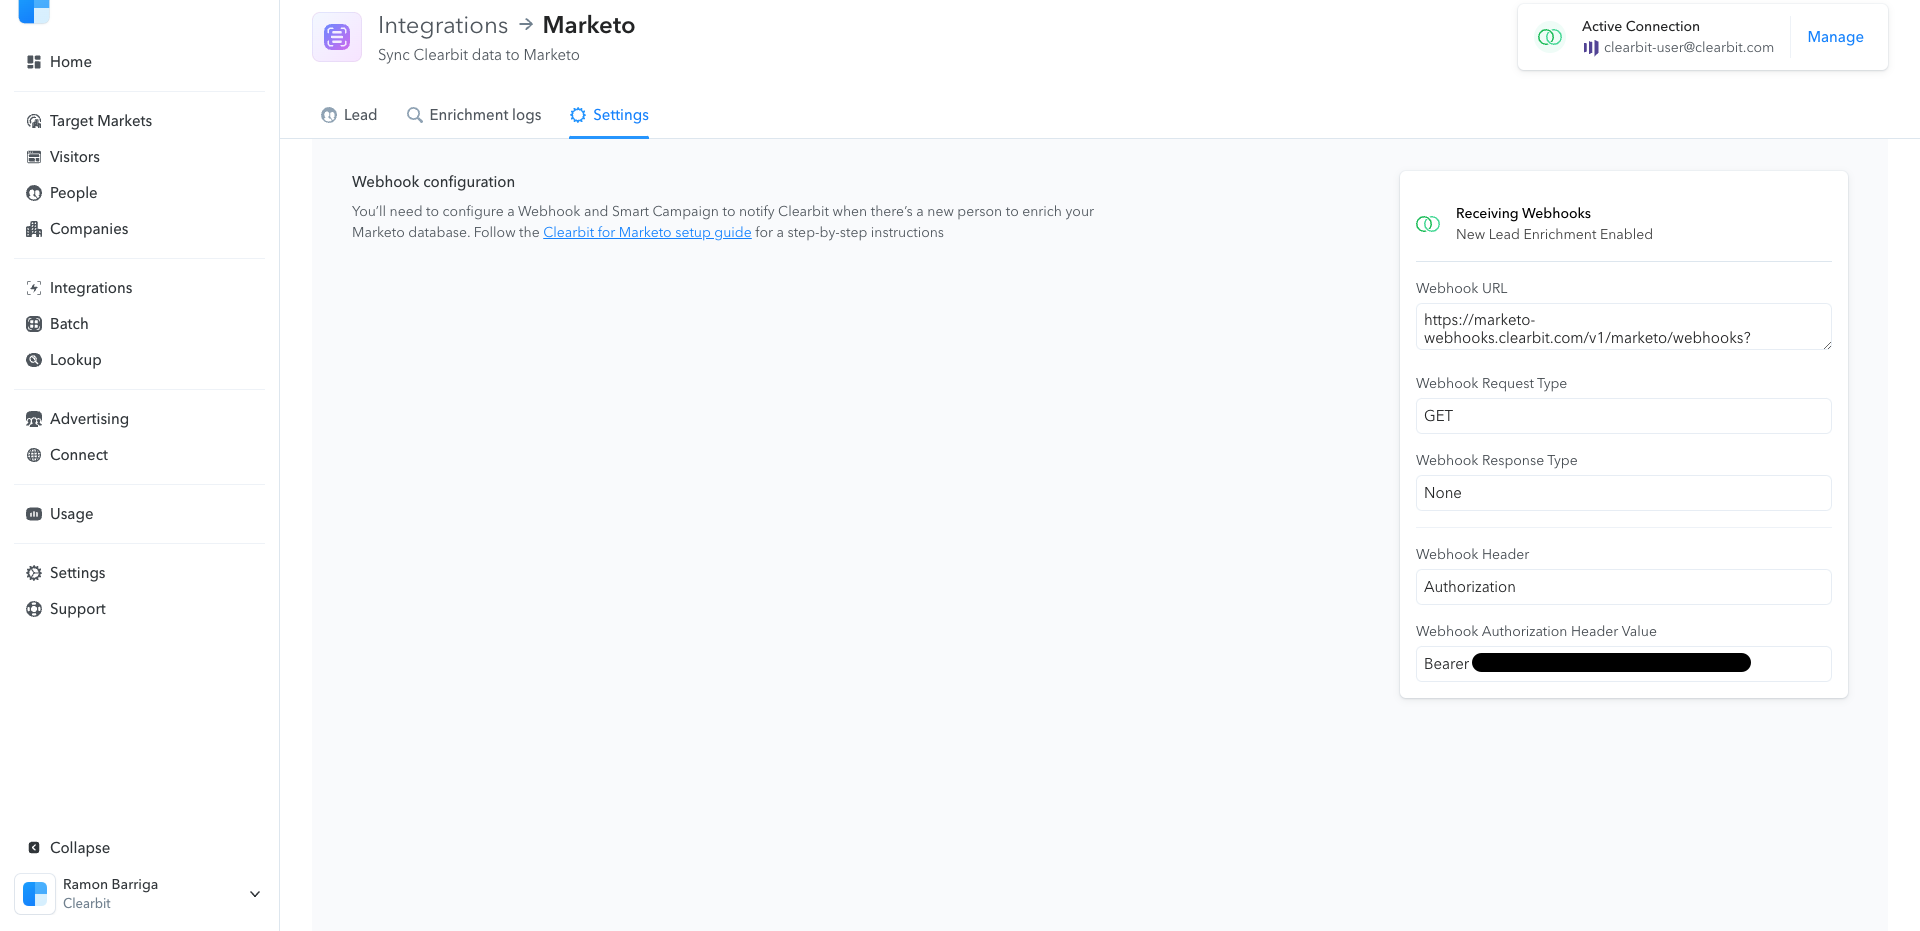Click the Usage icon in the sidebar
Viewport: 1920px width, 931px height.
coord(34,514)
